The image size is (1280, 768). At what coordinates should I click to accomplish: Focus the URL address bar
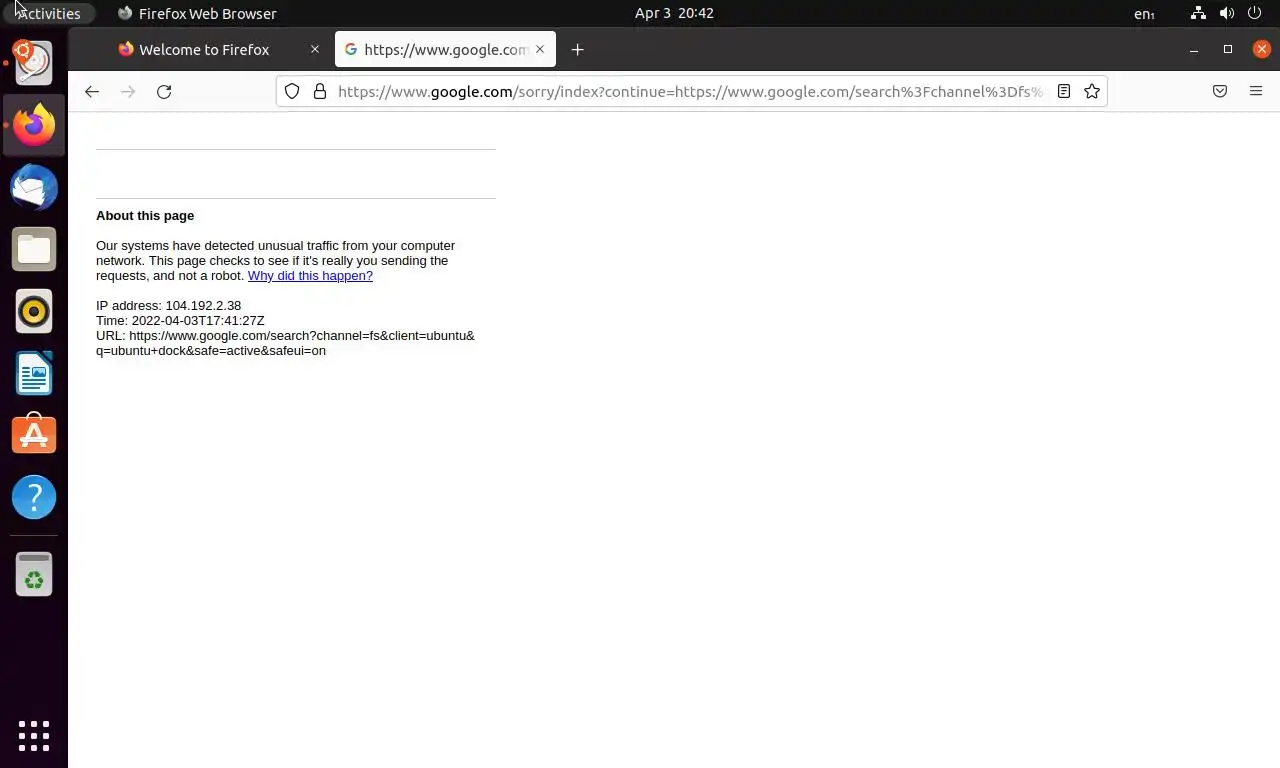[690, 91]
